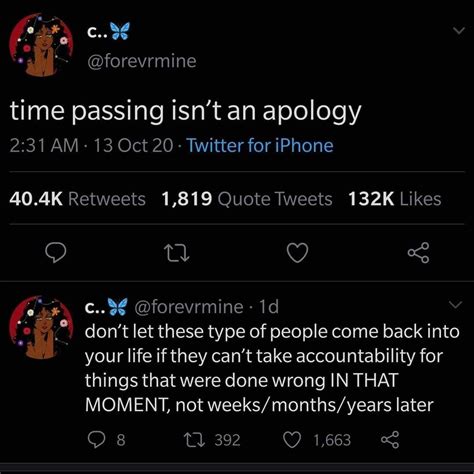The width and height of the screenshot is (474, 474).
Task: Expand the reply tweet's options chevron
Action: pyautogui.click(x=455, y=305)
